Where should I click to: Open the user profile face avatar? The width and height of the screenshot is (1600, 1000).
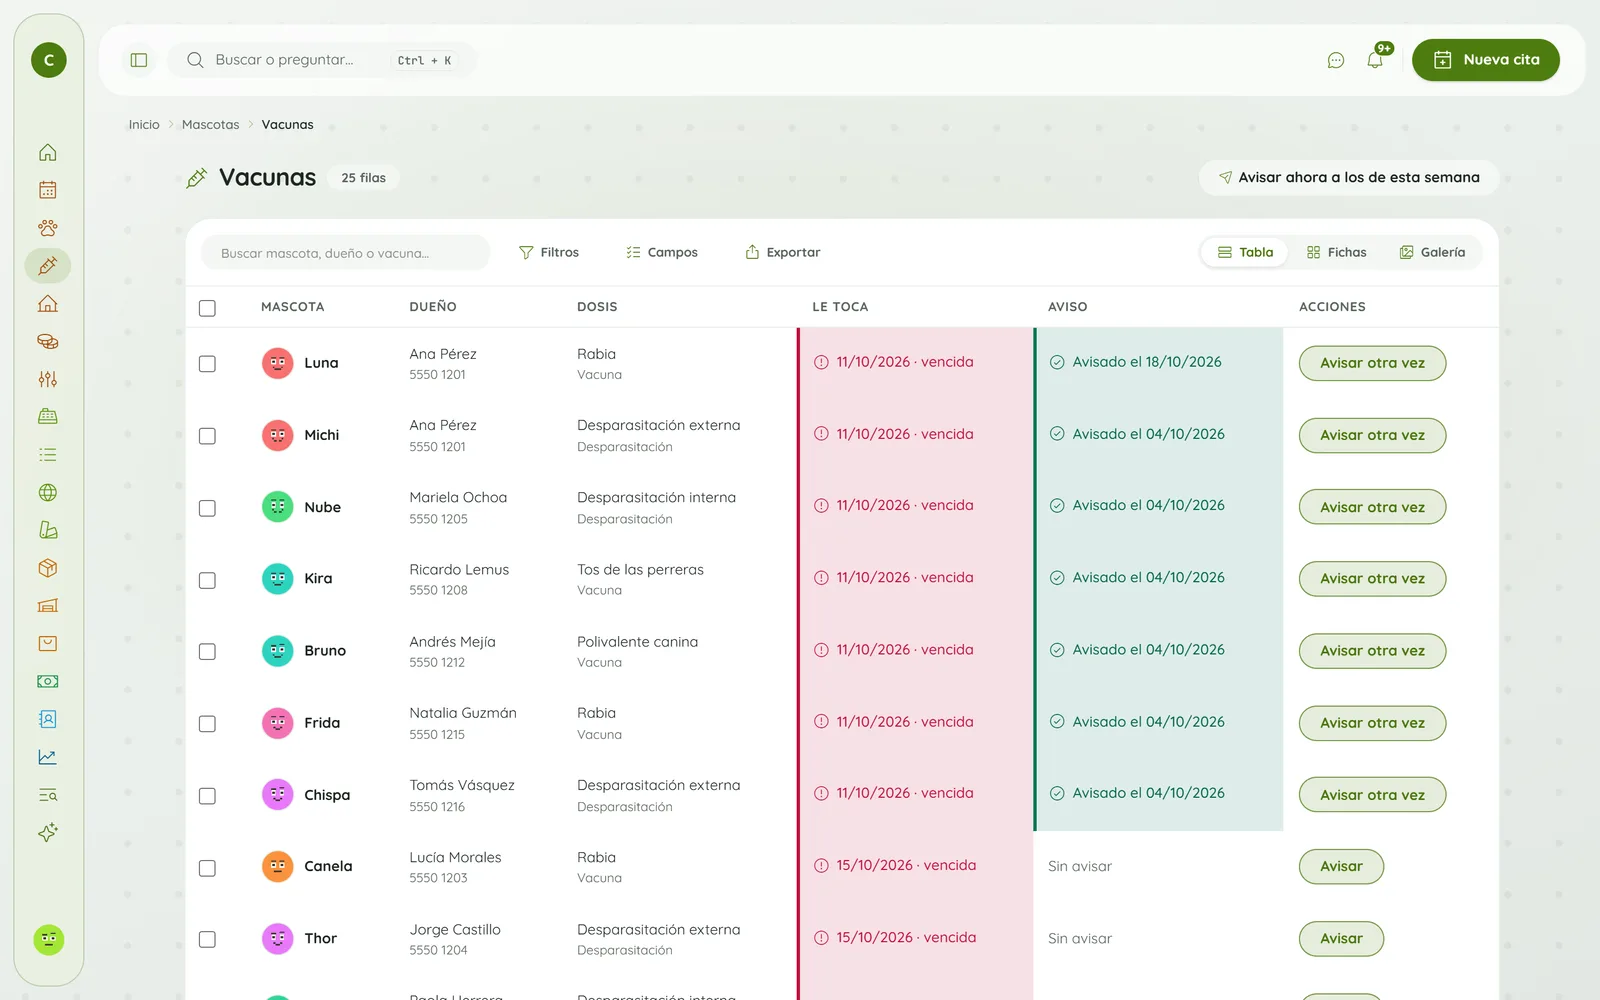click(x=49, y=939)
